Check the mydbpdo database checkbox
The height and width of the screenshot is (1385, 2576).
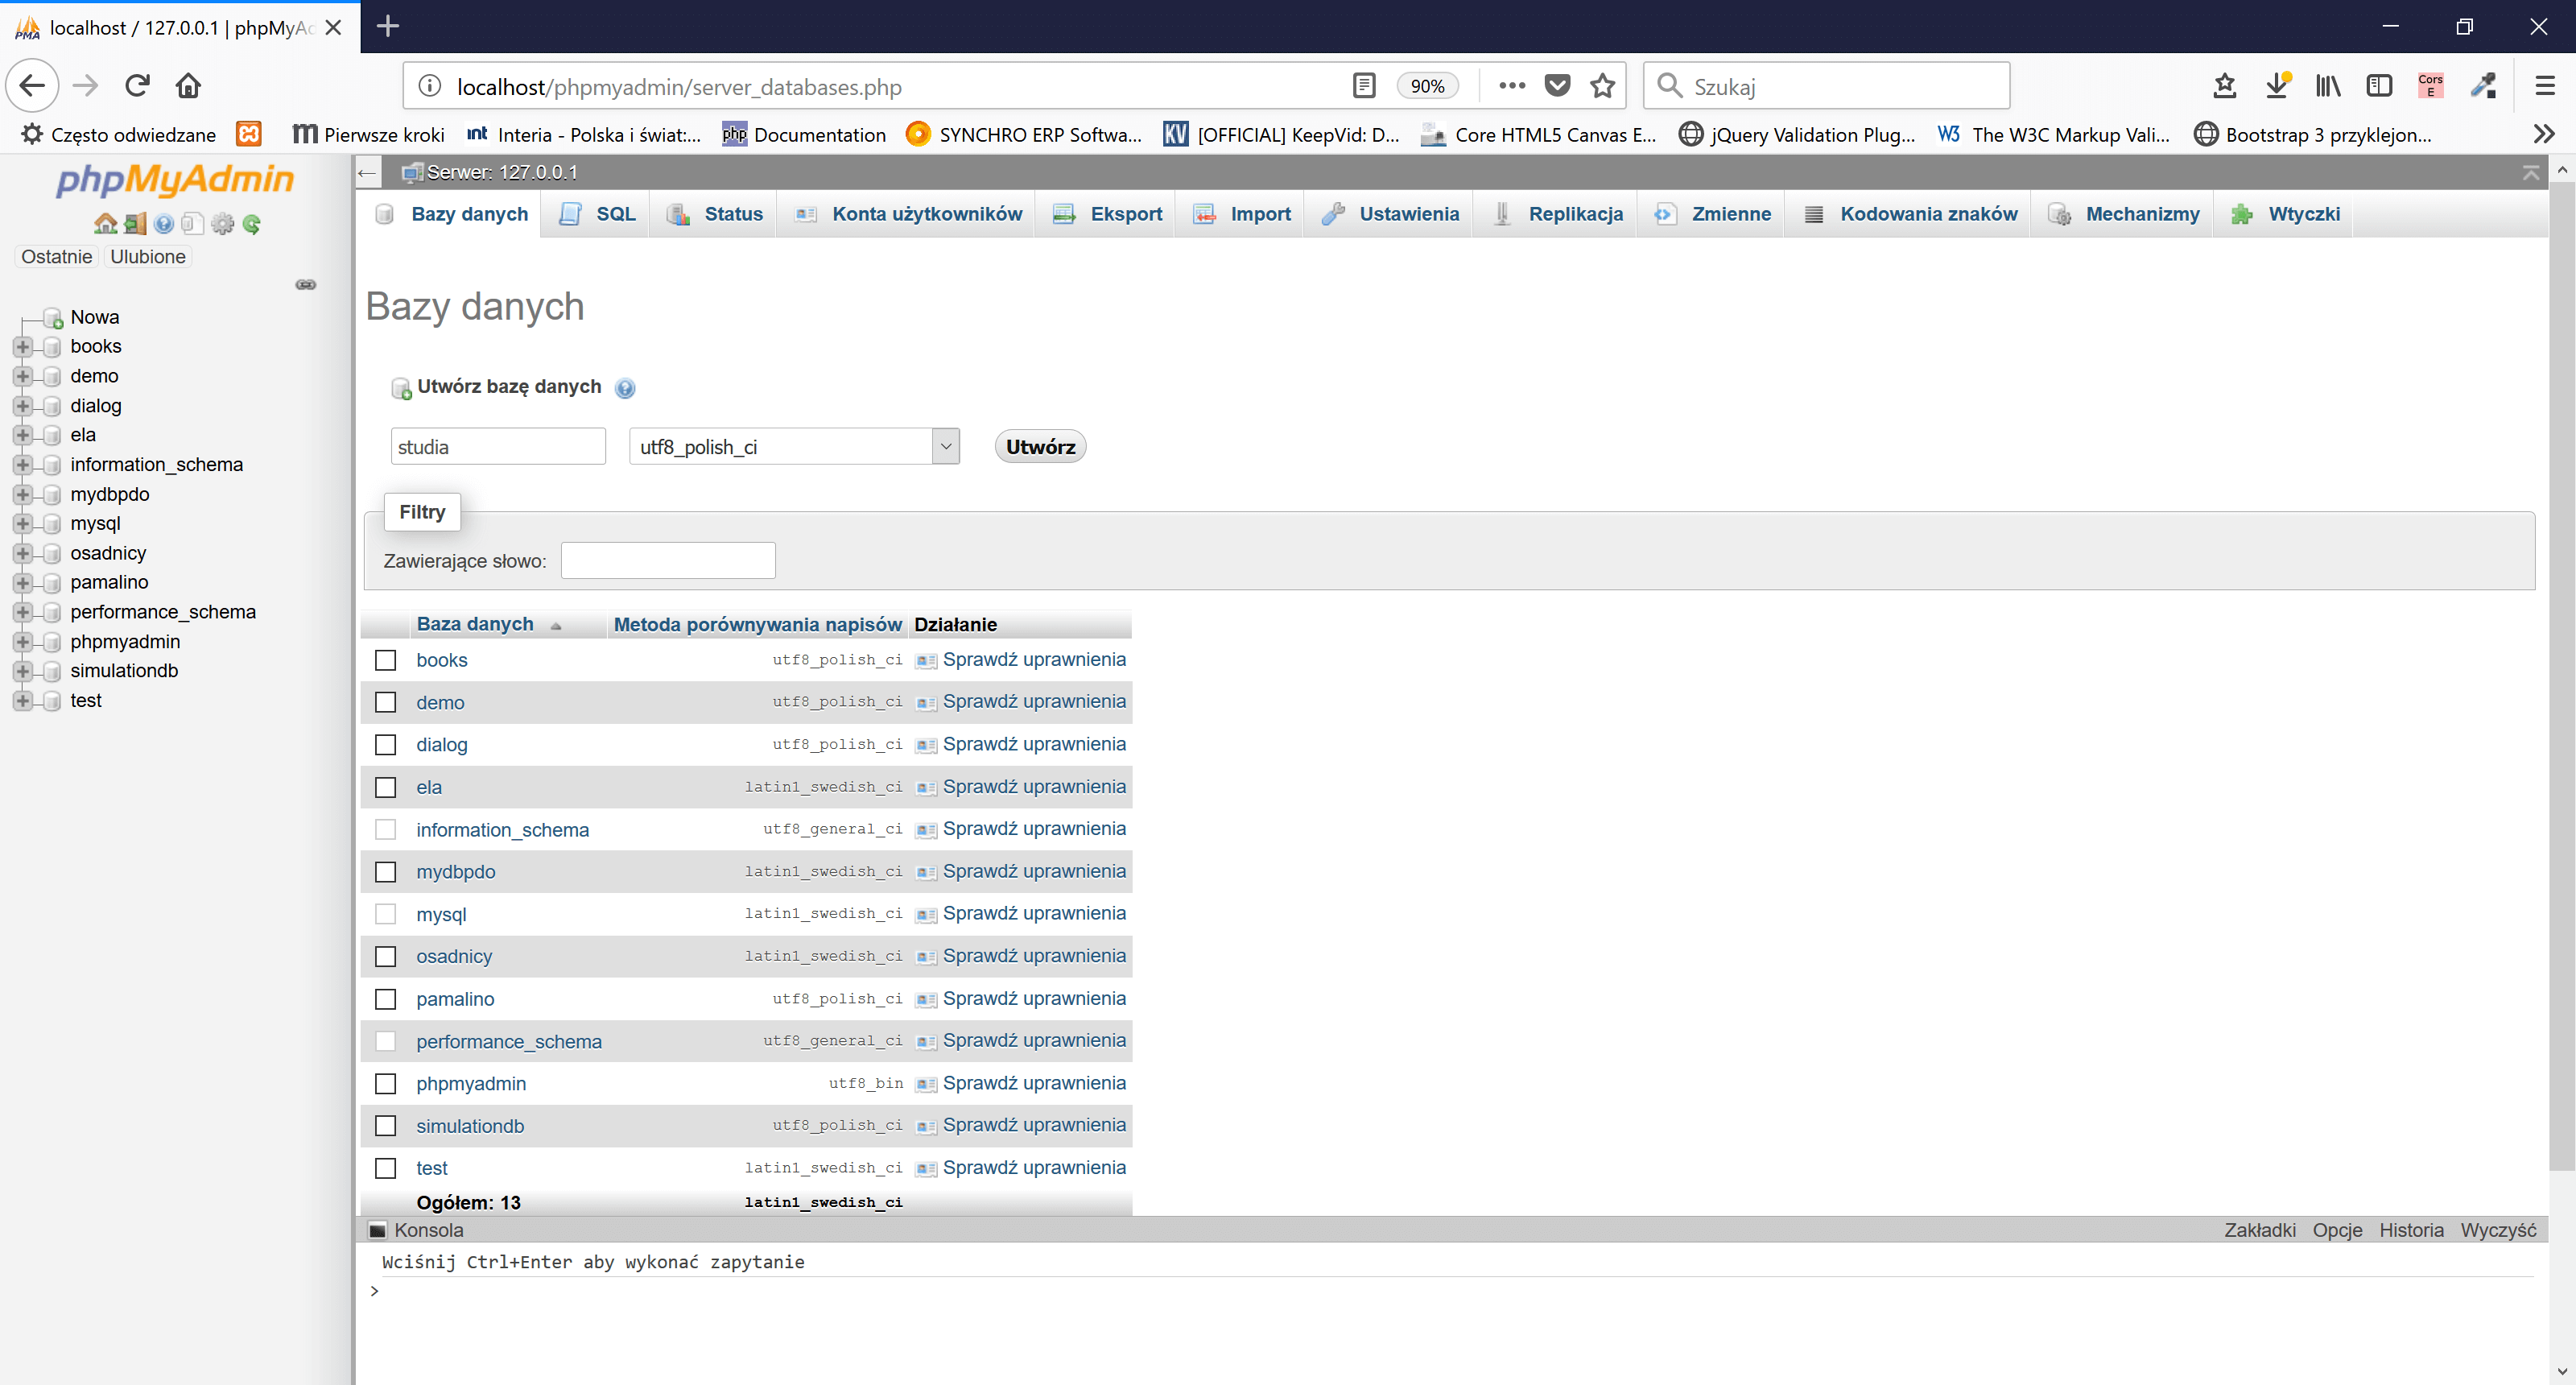[385, 872]
